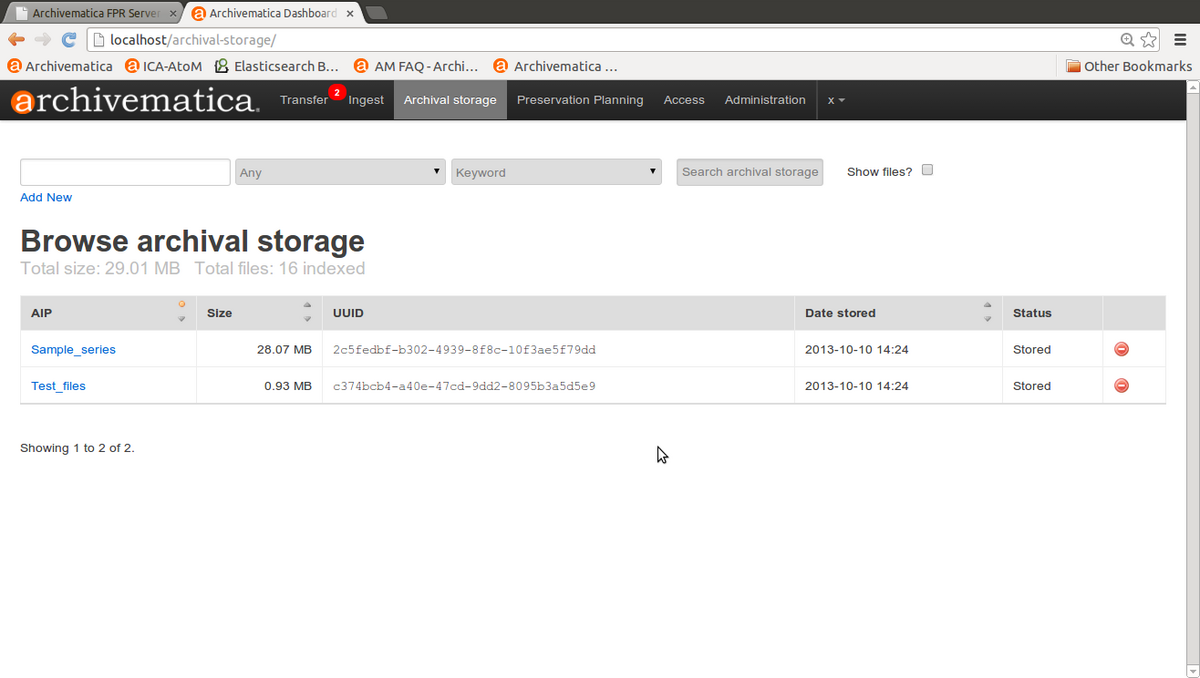Switch to Preservation Planning
1200x678 pixels.
579,100
